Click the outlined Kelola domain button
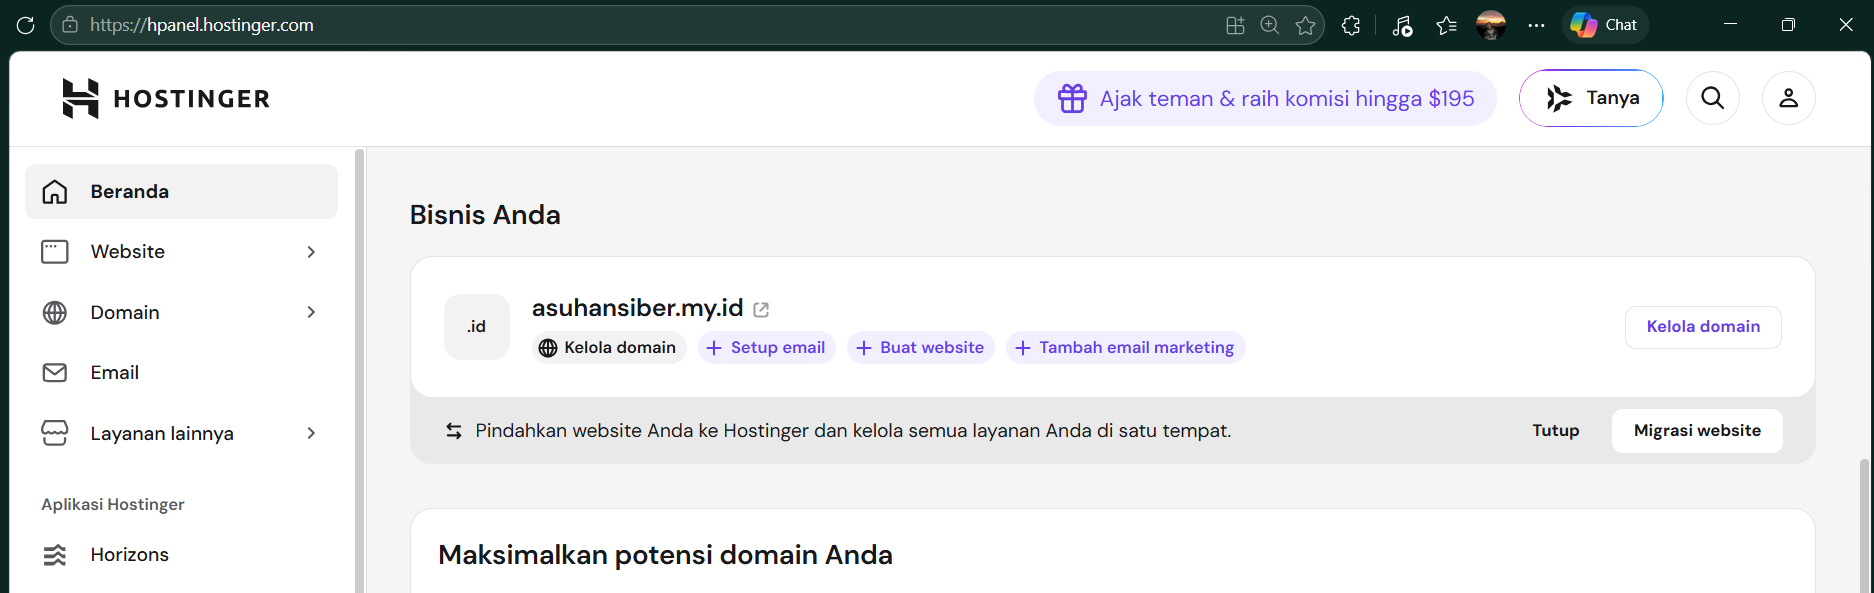The image size is (1874, 593). [x=1703, y=327]
